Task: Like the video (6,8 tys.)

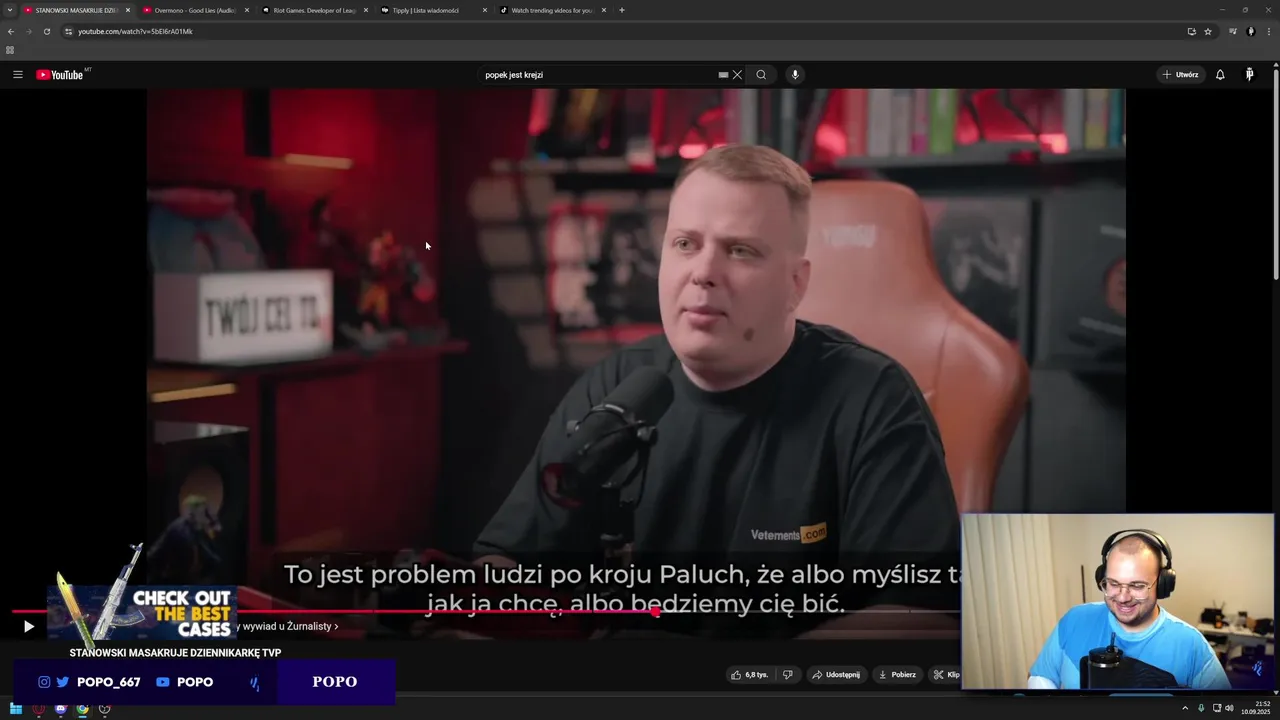Action: (x=749, y=675)
